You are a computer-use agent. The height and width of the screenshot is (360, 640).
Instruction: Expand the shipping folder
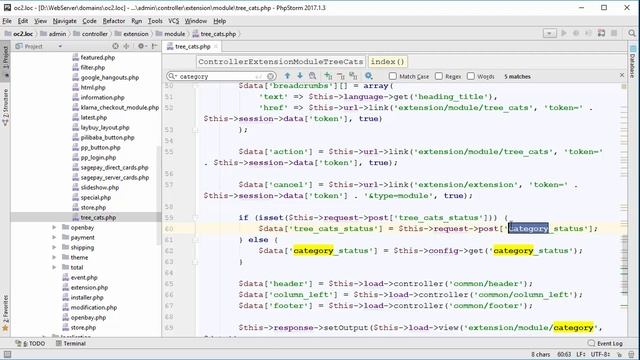coord(54,247)
